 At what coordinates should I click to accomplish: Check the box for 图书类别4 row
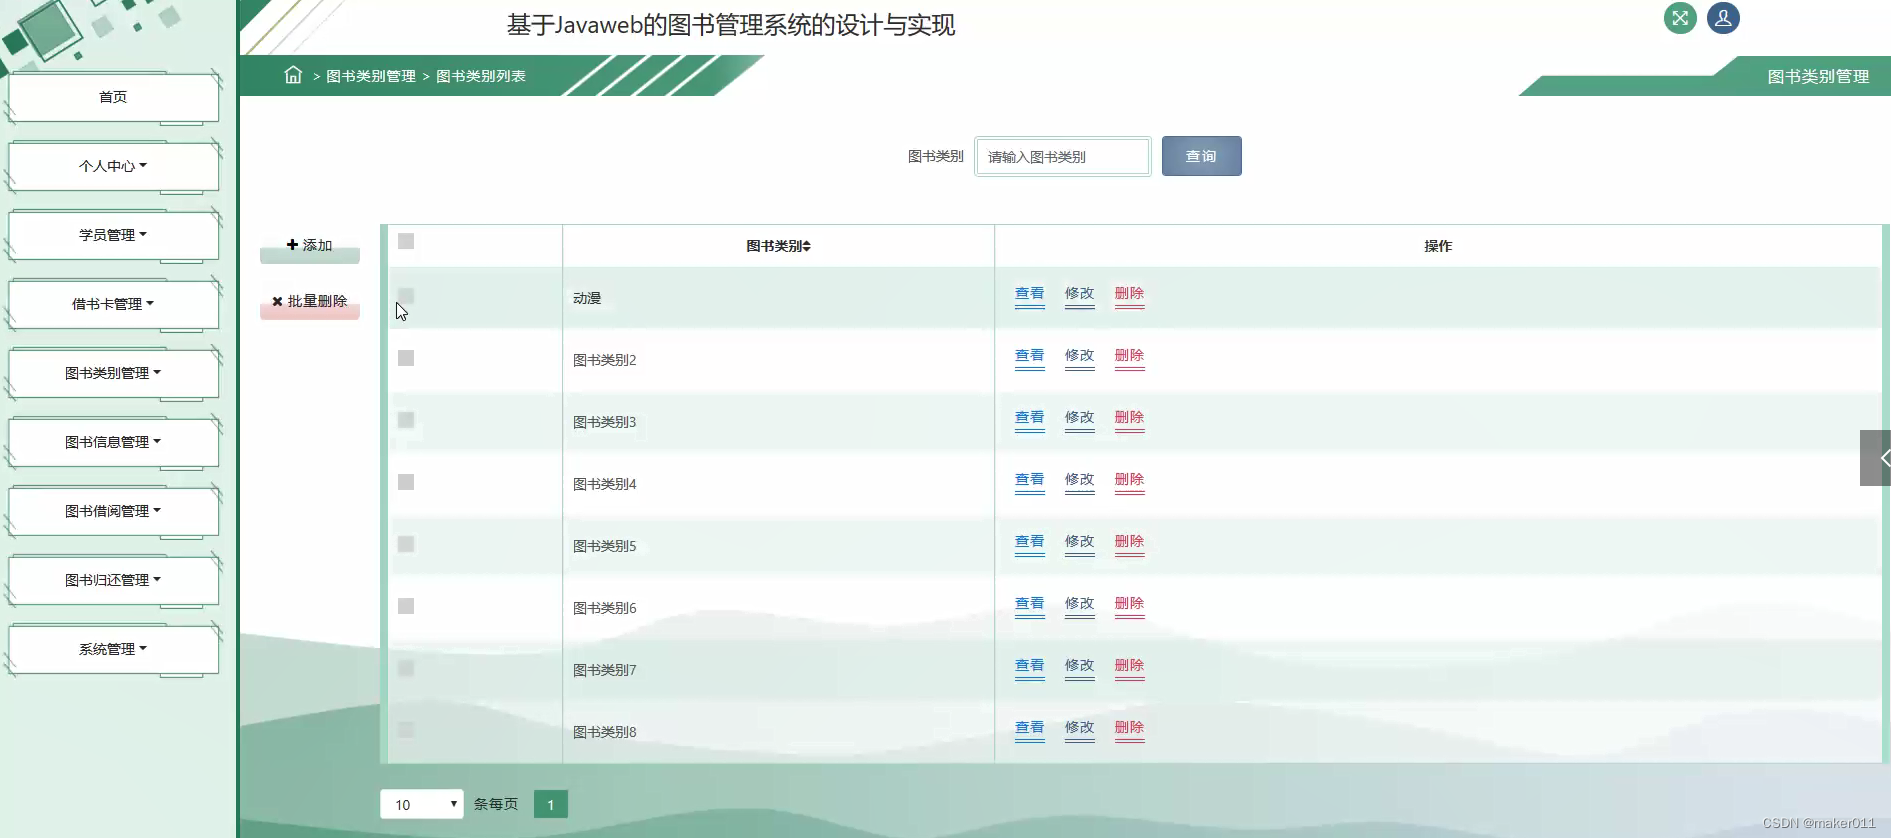tap(406, 482)
